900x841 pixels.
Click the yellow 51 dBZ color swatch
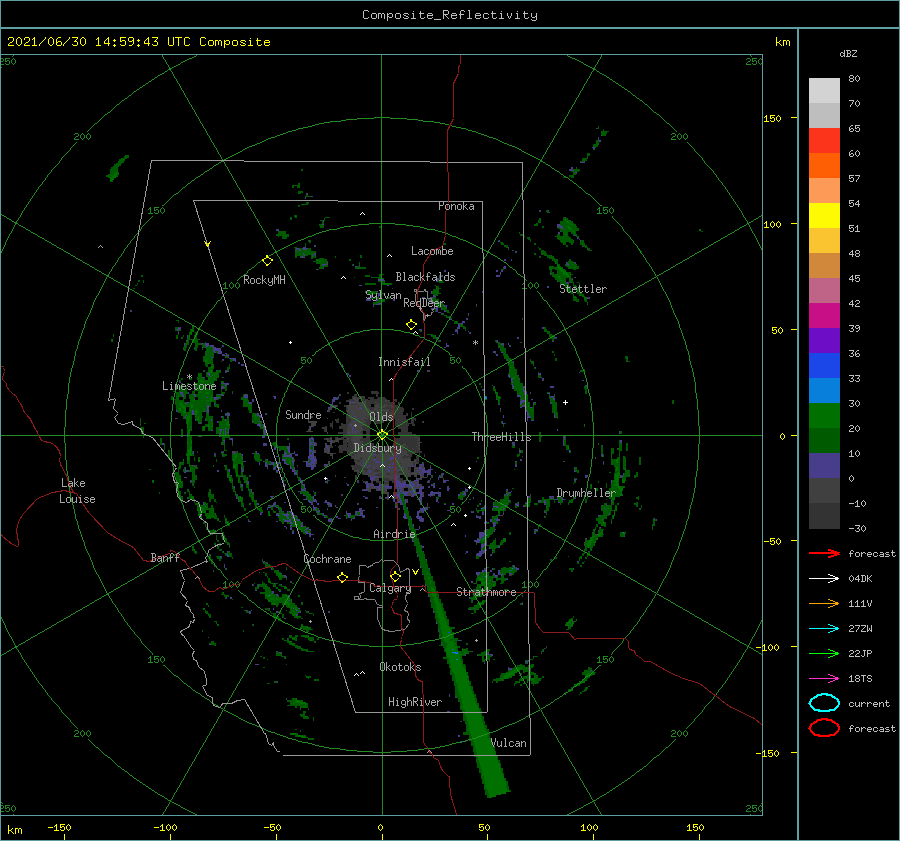(x=824, y=215)
